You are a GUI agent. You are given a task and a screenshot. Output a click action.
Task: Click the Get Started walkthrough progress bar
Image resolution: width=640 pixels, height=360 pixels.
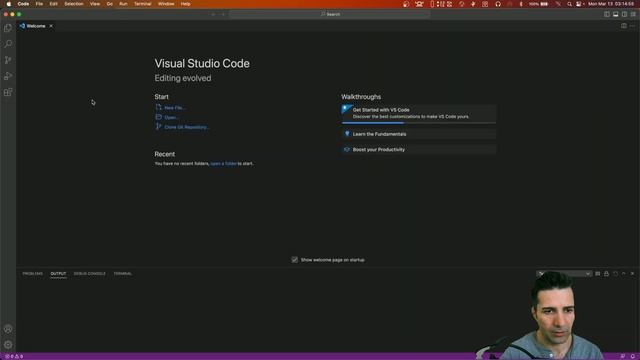[x=419, y=122]
